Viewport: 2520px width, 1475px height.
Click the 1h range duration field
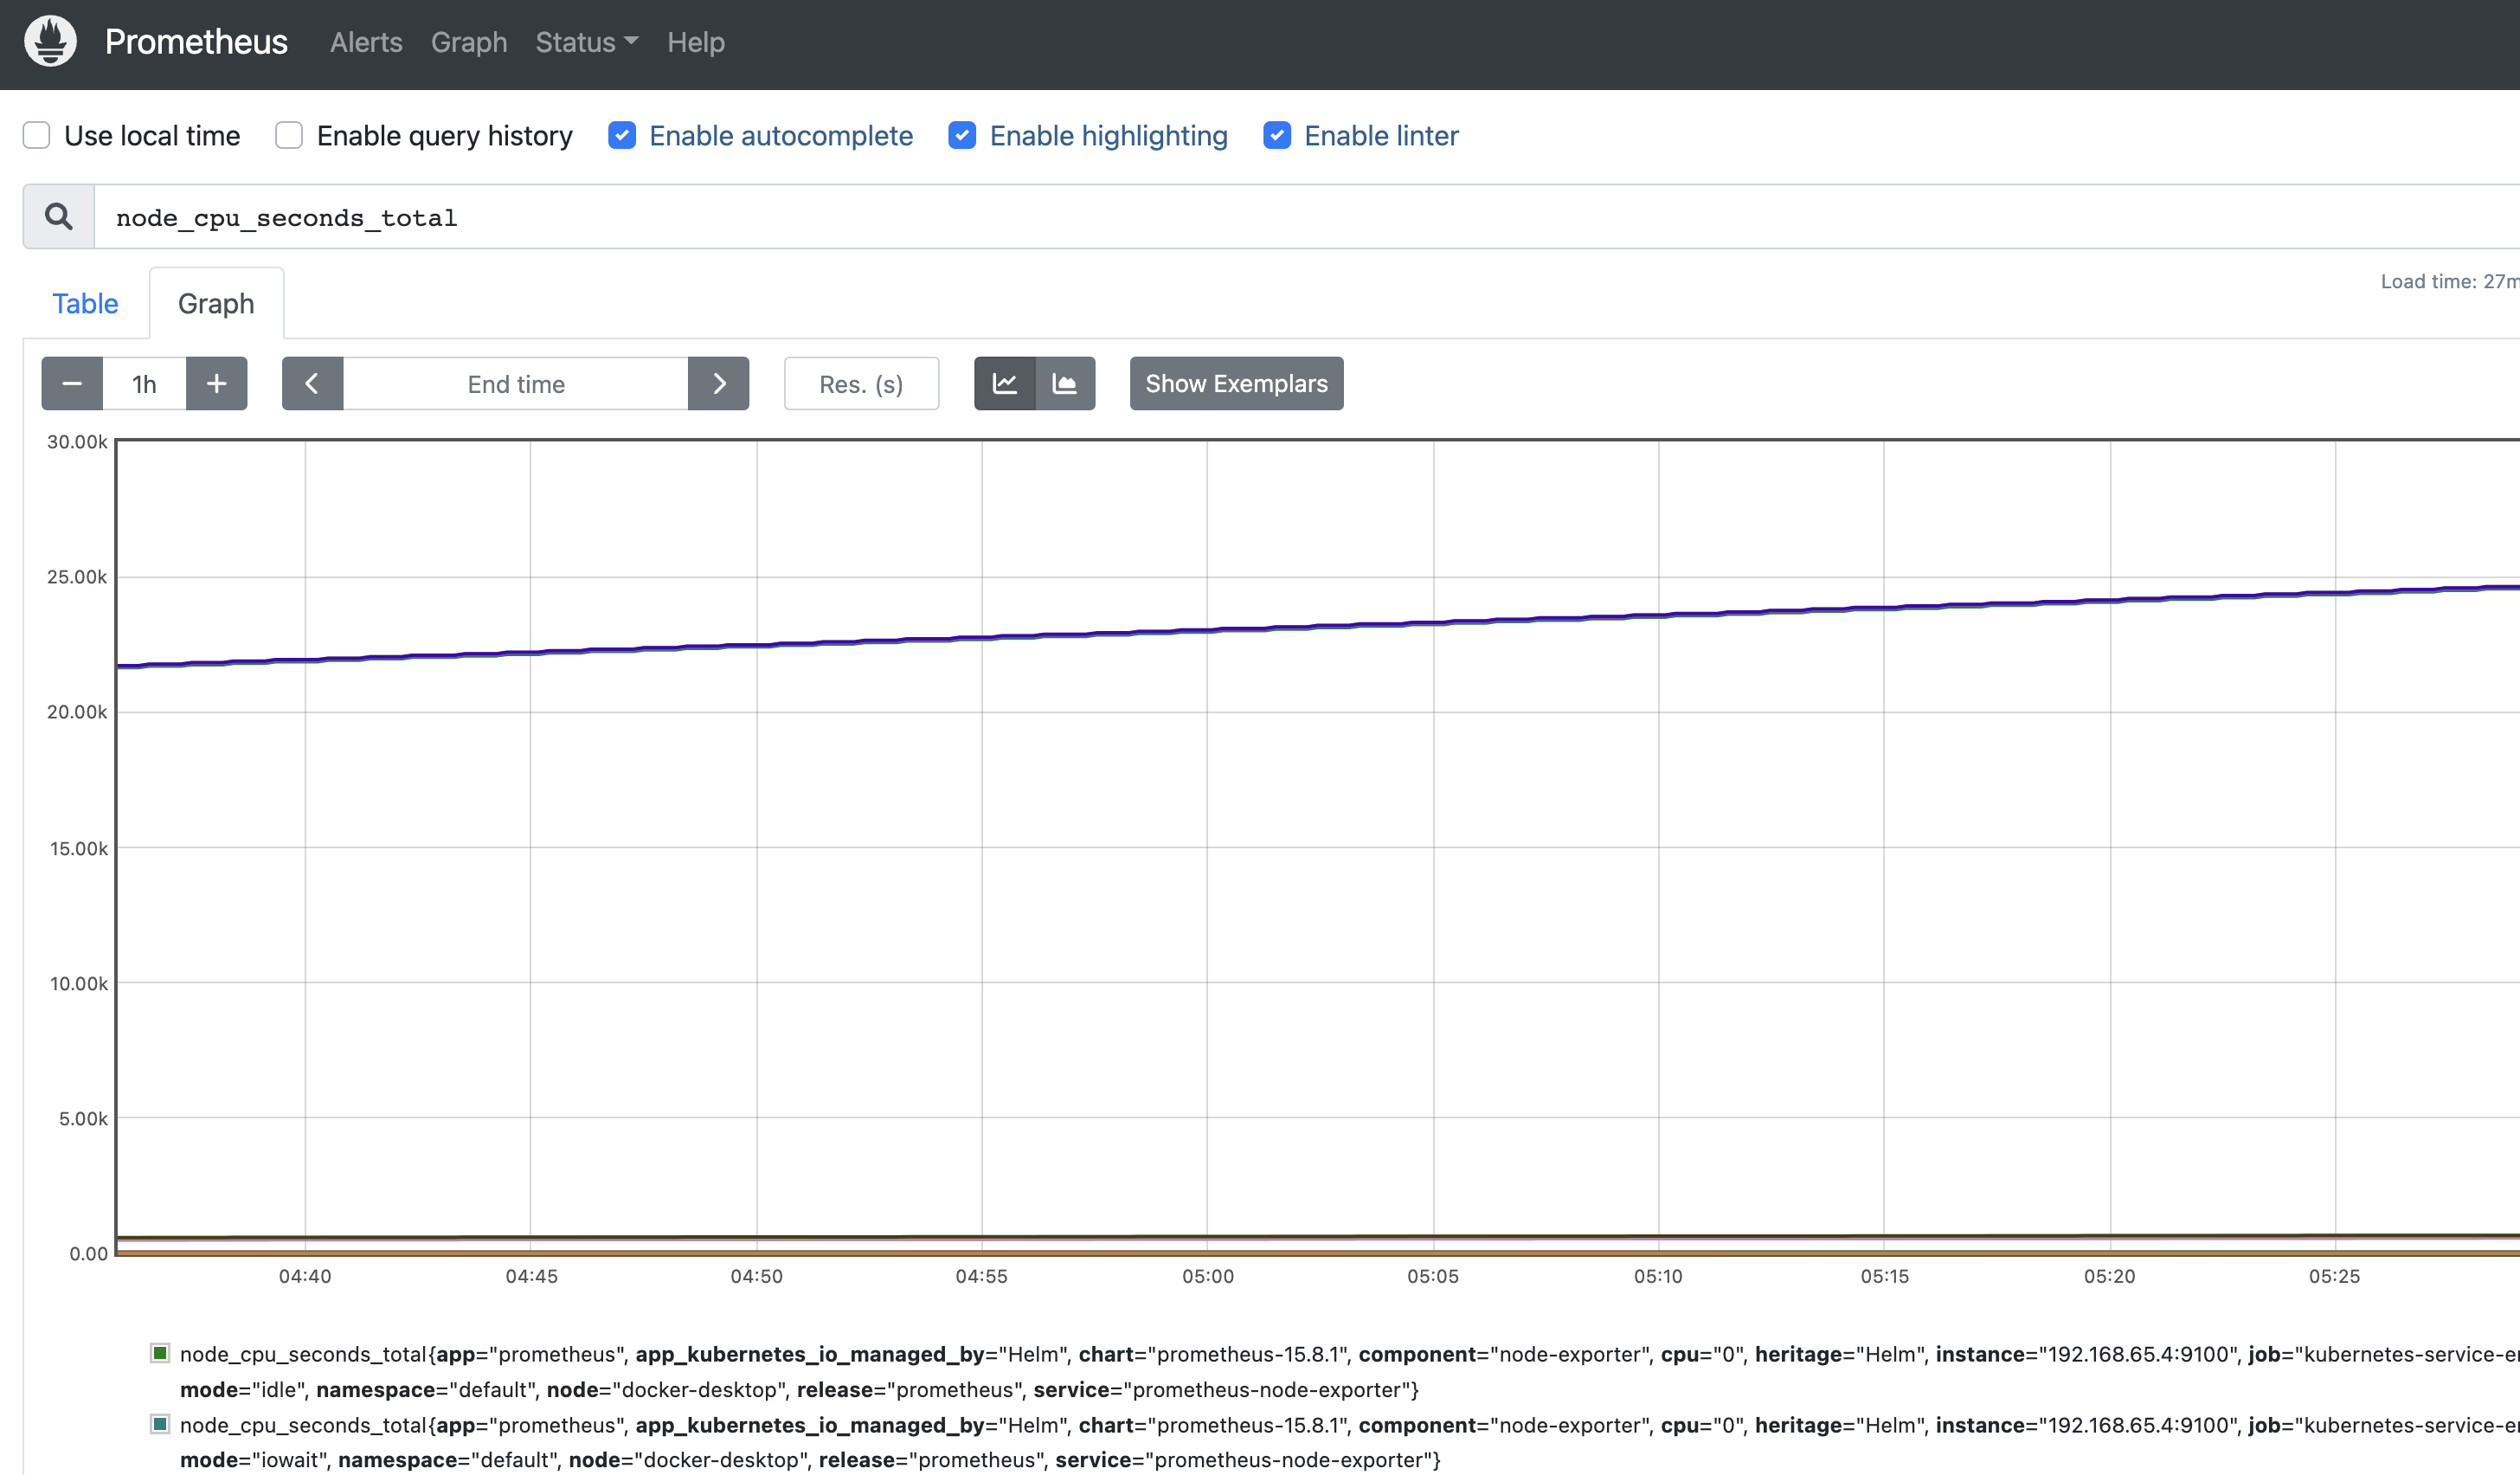tap(144, 383)
